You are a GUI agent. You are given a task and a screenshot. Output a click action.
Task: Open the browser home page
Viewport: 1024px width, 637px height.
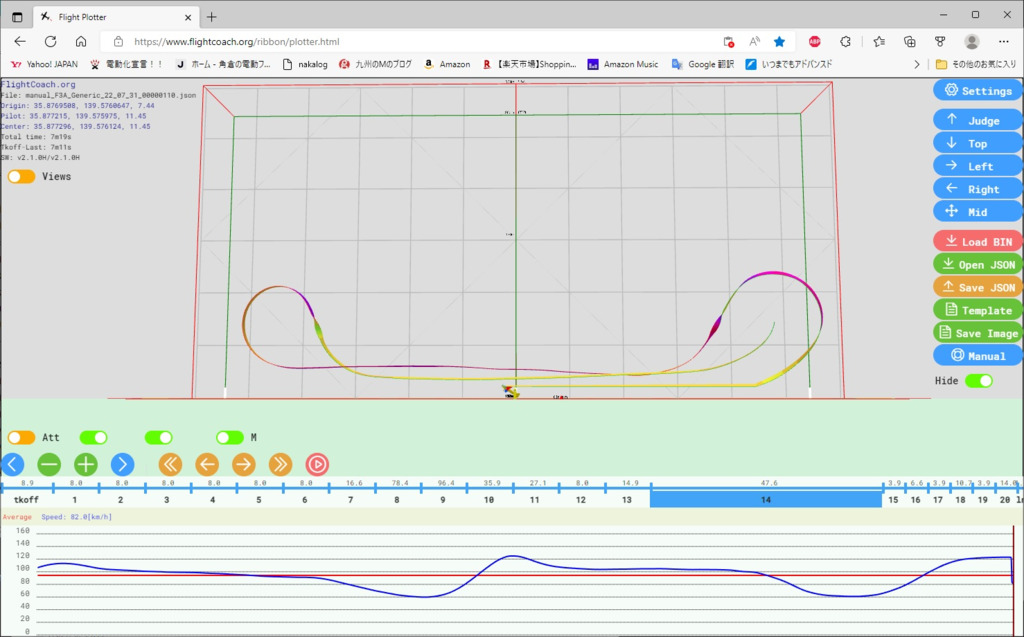pyautogui.click(x=81, y=41)
